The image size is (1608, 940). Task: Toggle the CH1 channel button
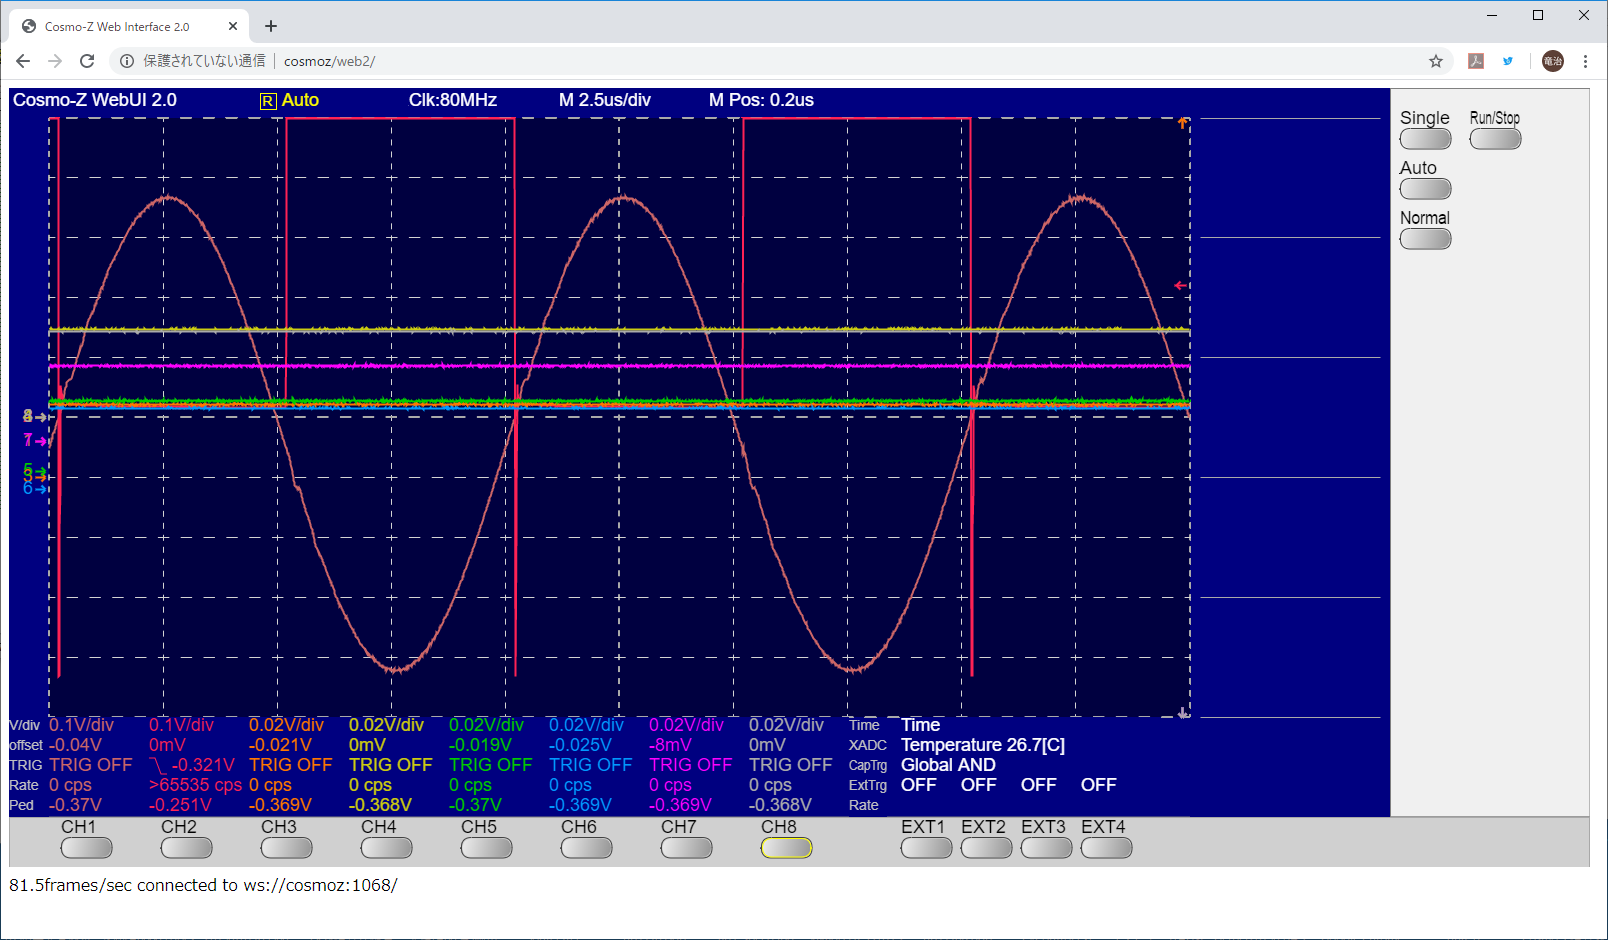tap(86, 848)
